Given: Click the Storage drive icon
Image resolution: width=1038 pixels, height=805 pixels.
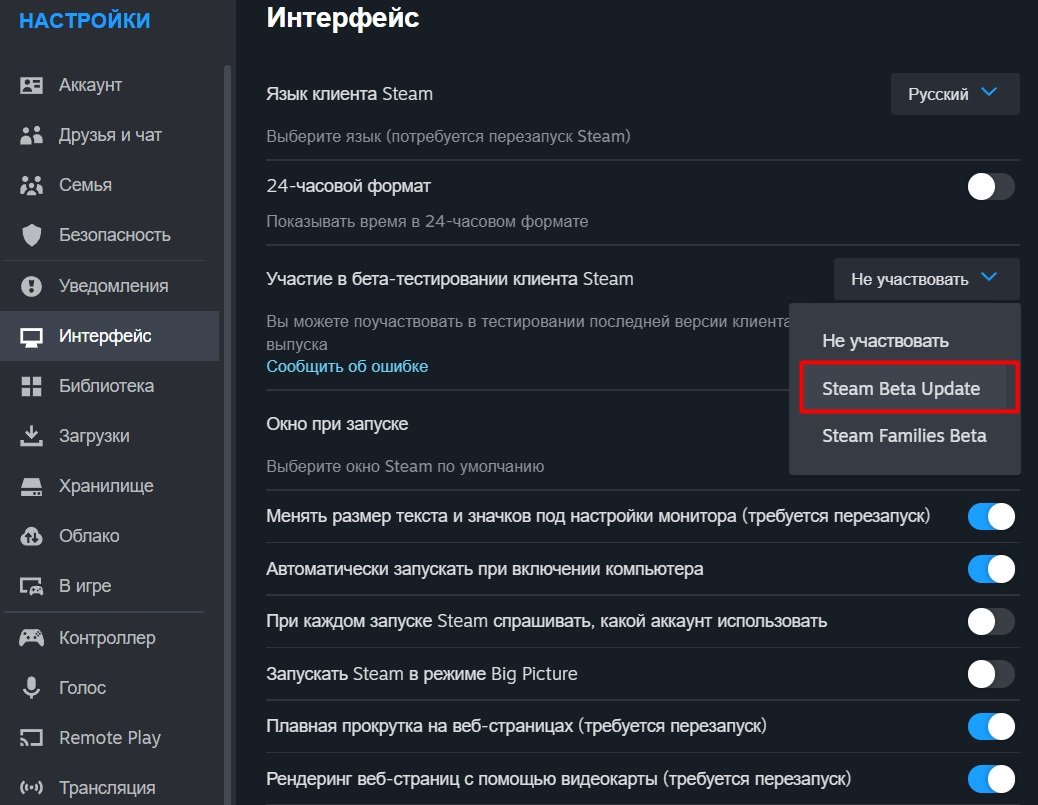Looking at the screenshot, I should click(x=31, y=487).
